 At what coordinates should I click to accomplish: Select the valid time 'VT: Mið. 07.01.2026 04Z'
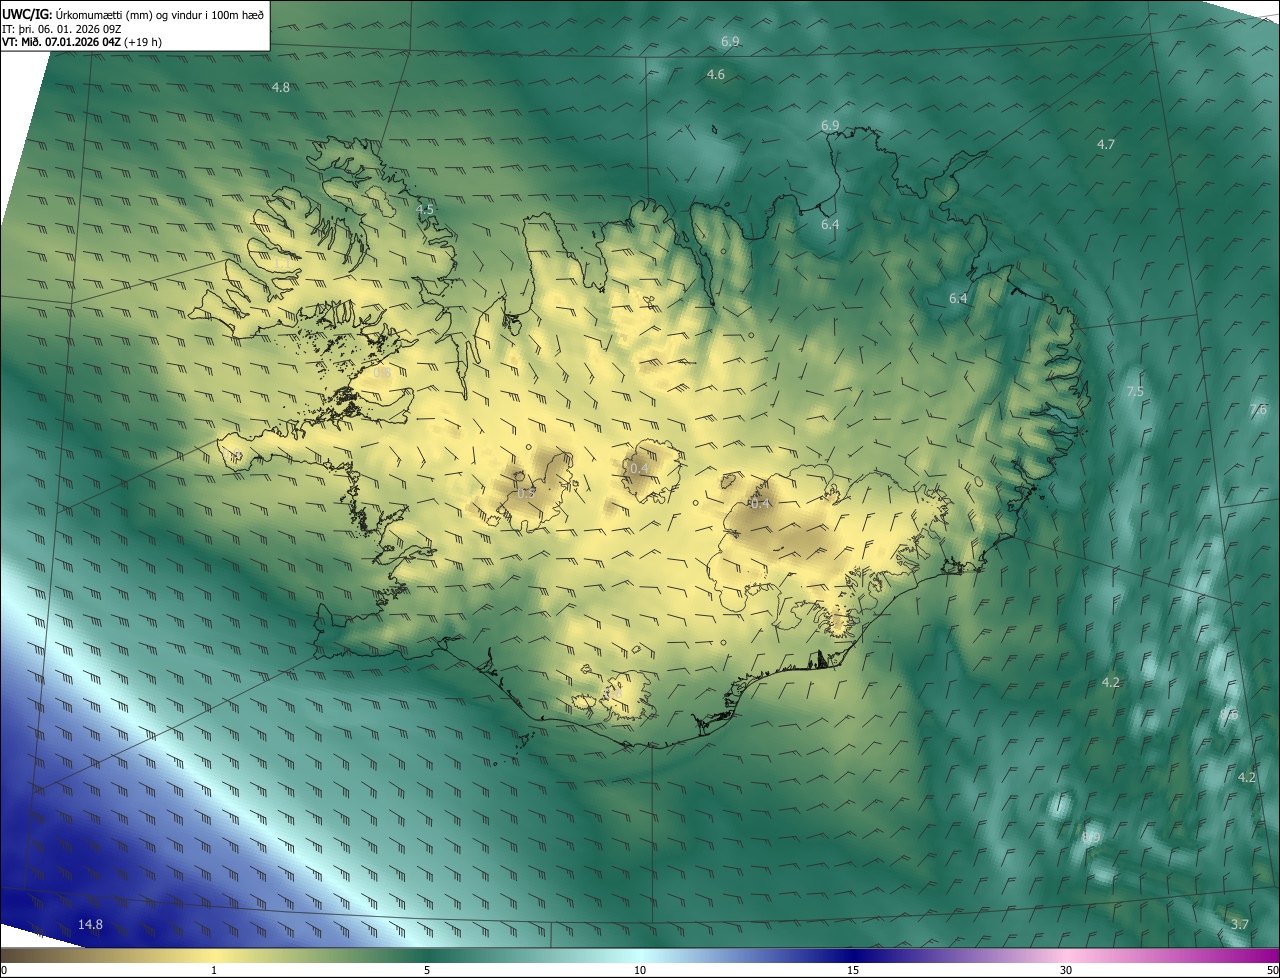coord(62,43)
